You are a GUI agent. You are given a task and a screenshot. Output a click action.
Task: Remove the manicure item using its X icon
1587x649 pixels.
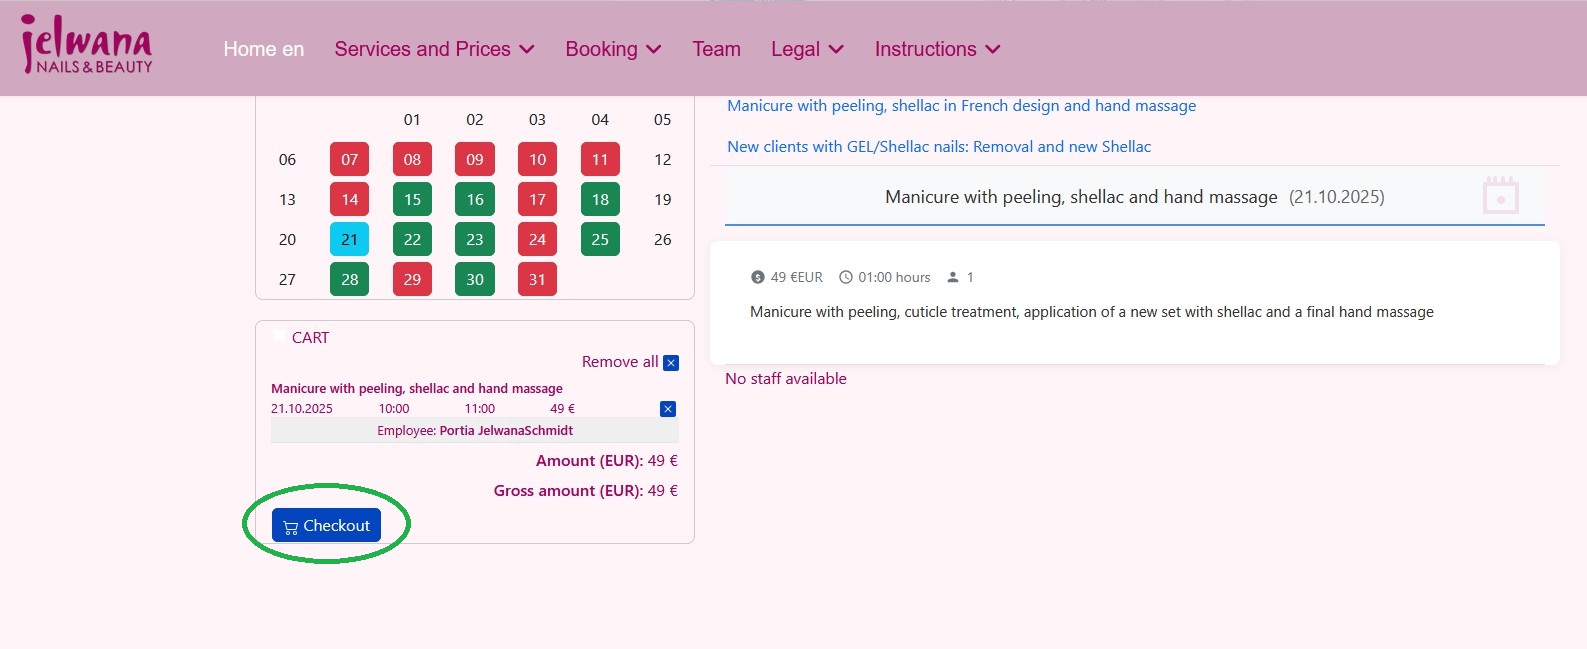[668, 409]
